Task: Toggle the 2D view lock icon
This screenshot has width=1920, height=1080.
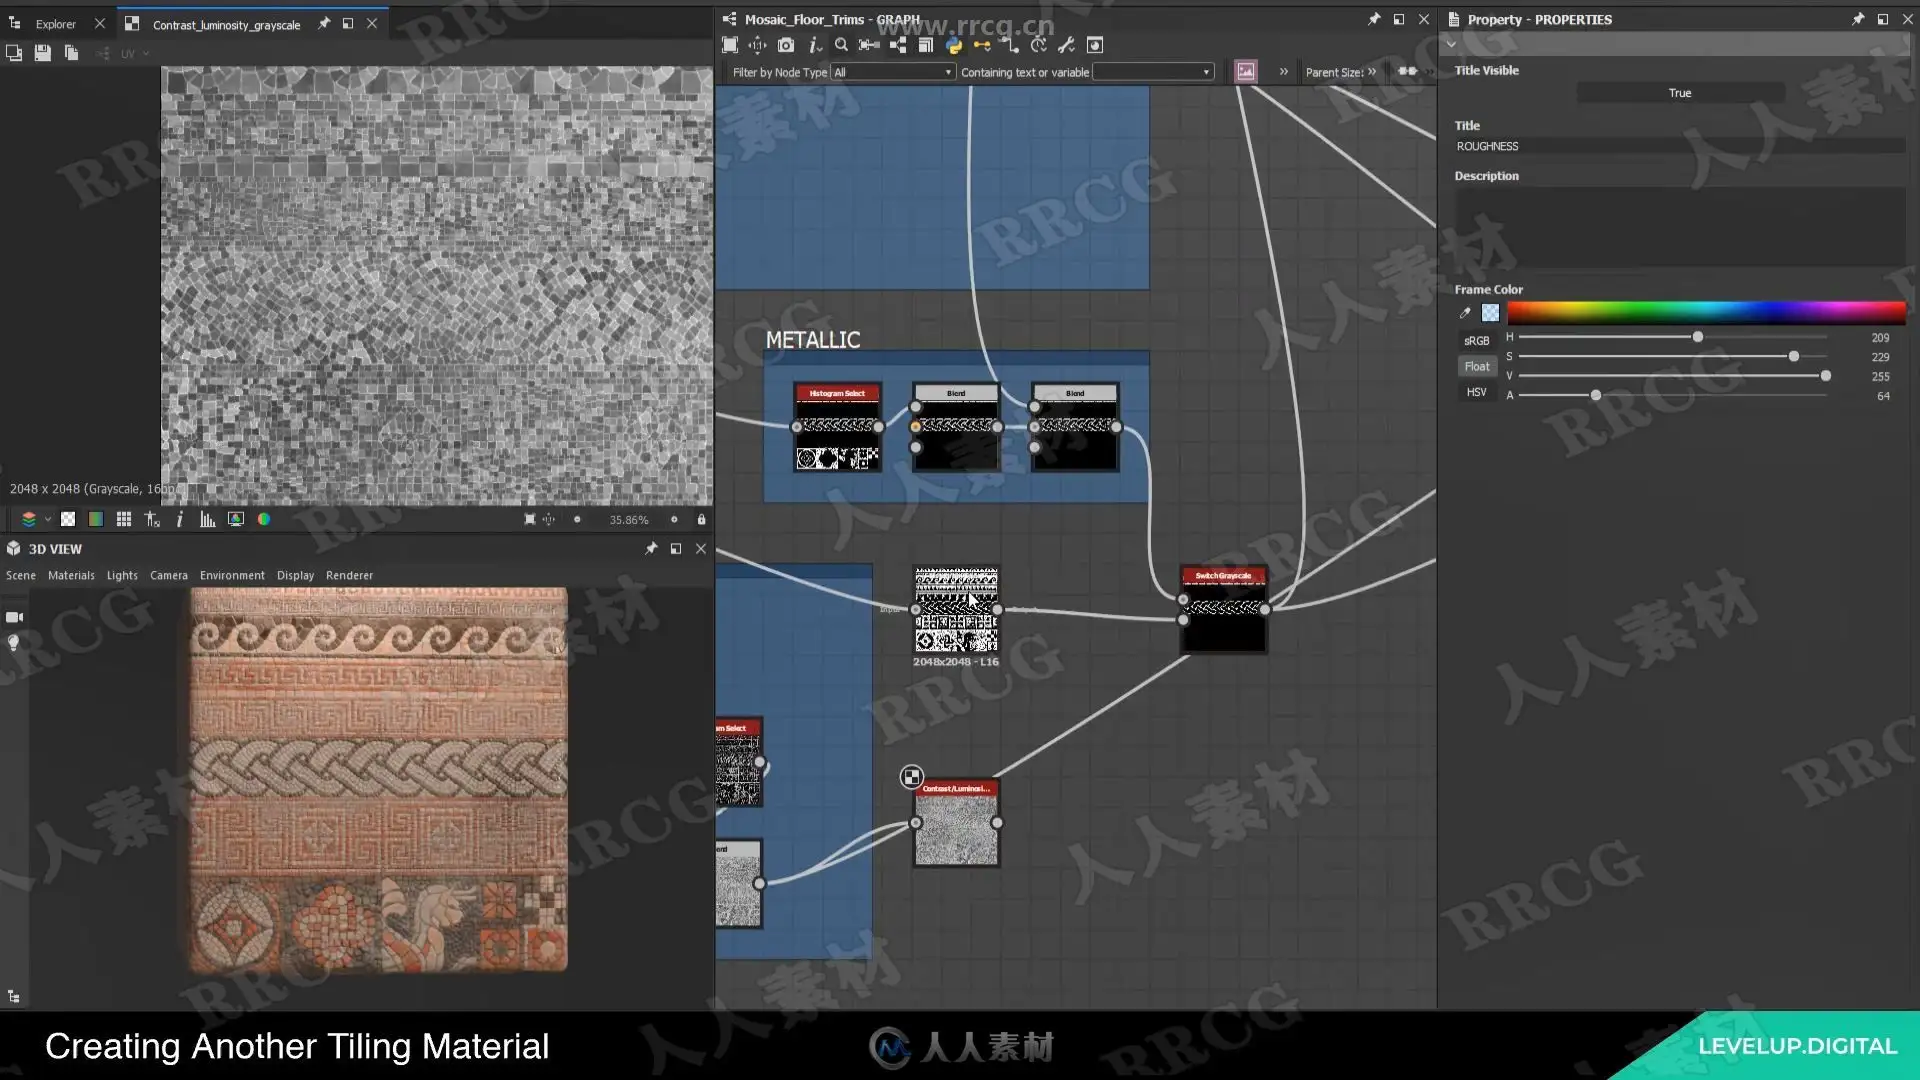Action: tap(701, 519)
